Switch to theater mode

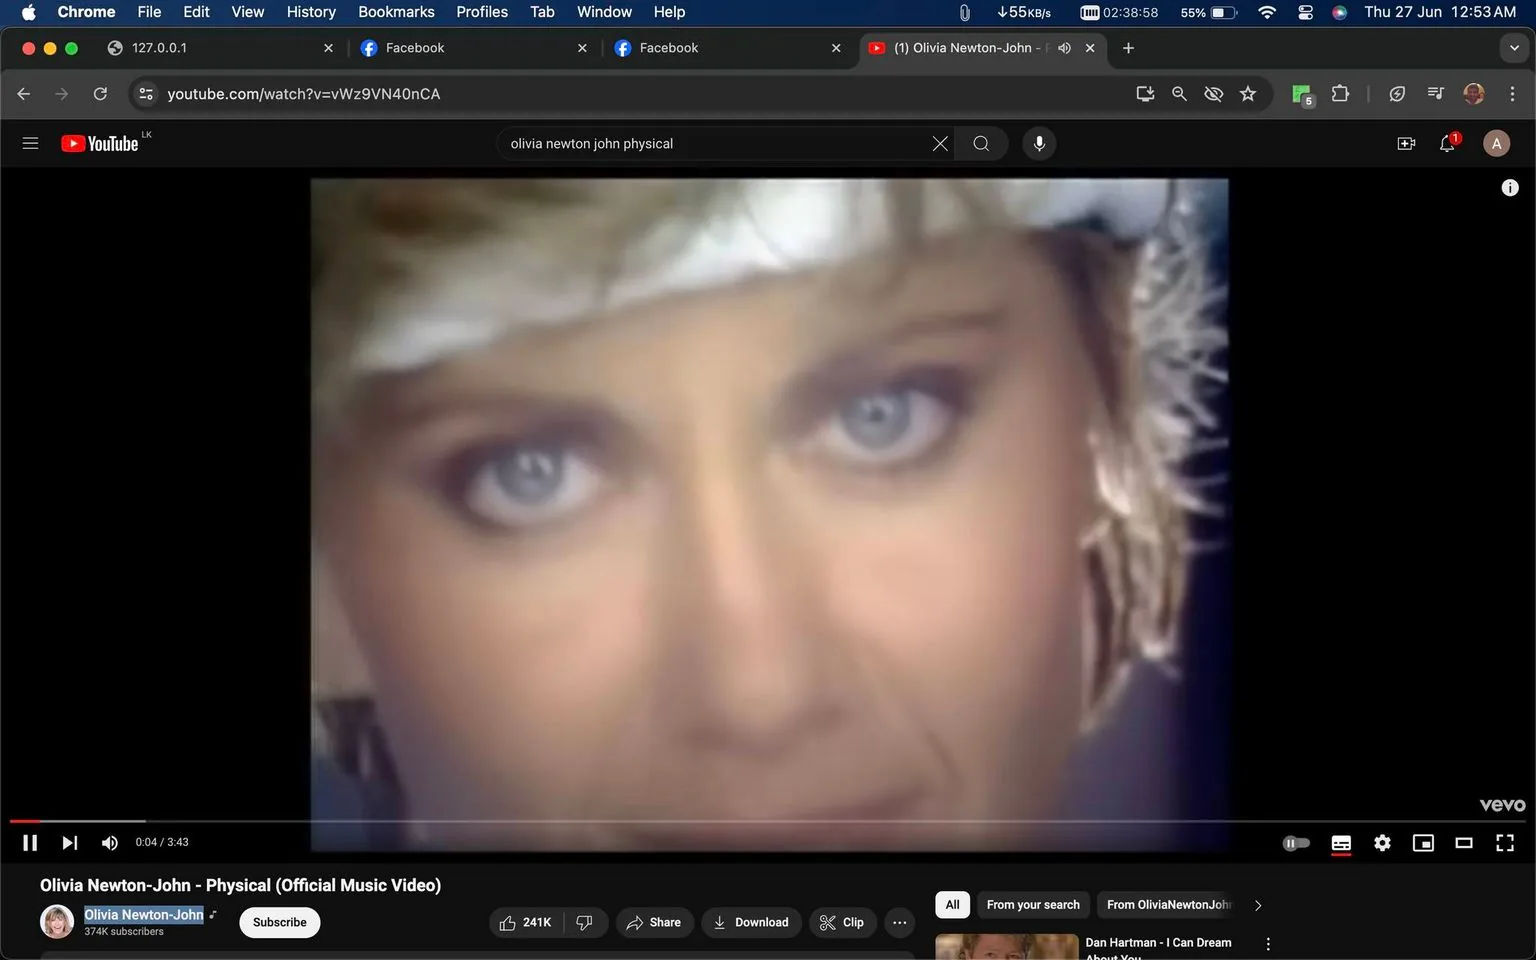(x=1464, y=842)
